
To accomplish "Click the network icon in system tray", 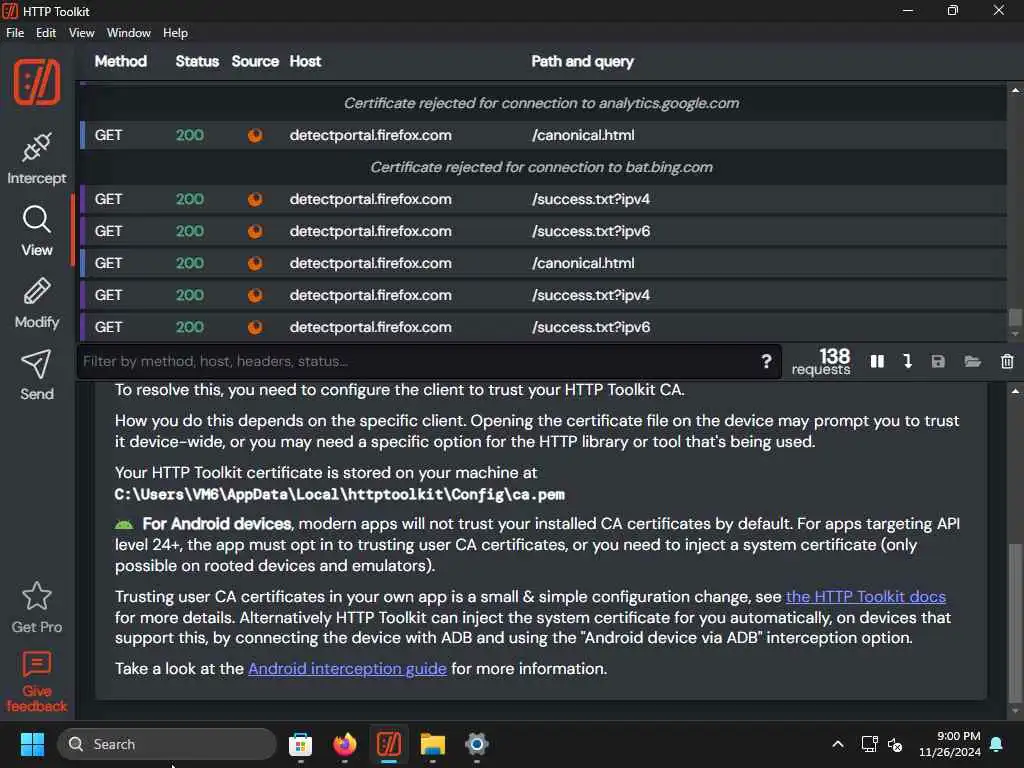I will pos(869,744).
